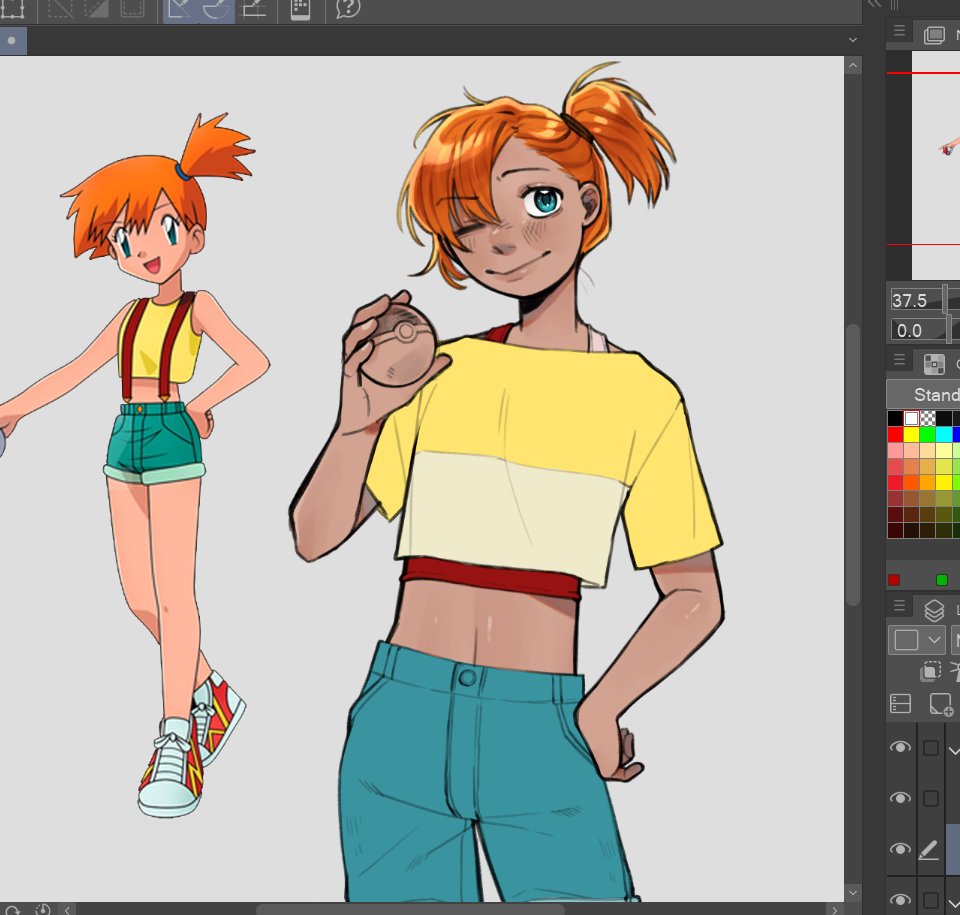This screenshot has height=915, width=960.
Task: Create a new raster layer
Action: 941,704
